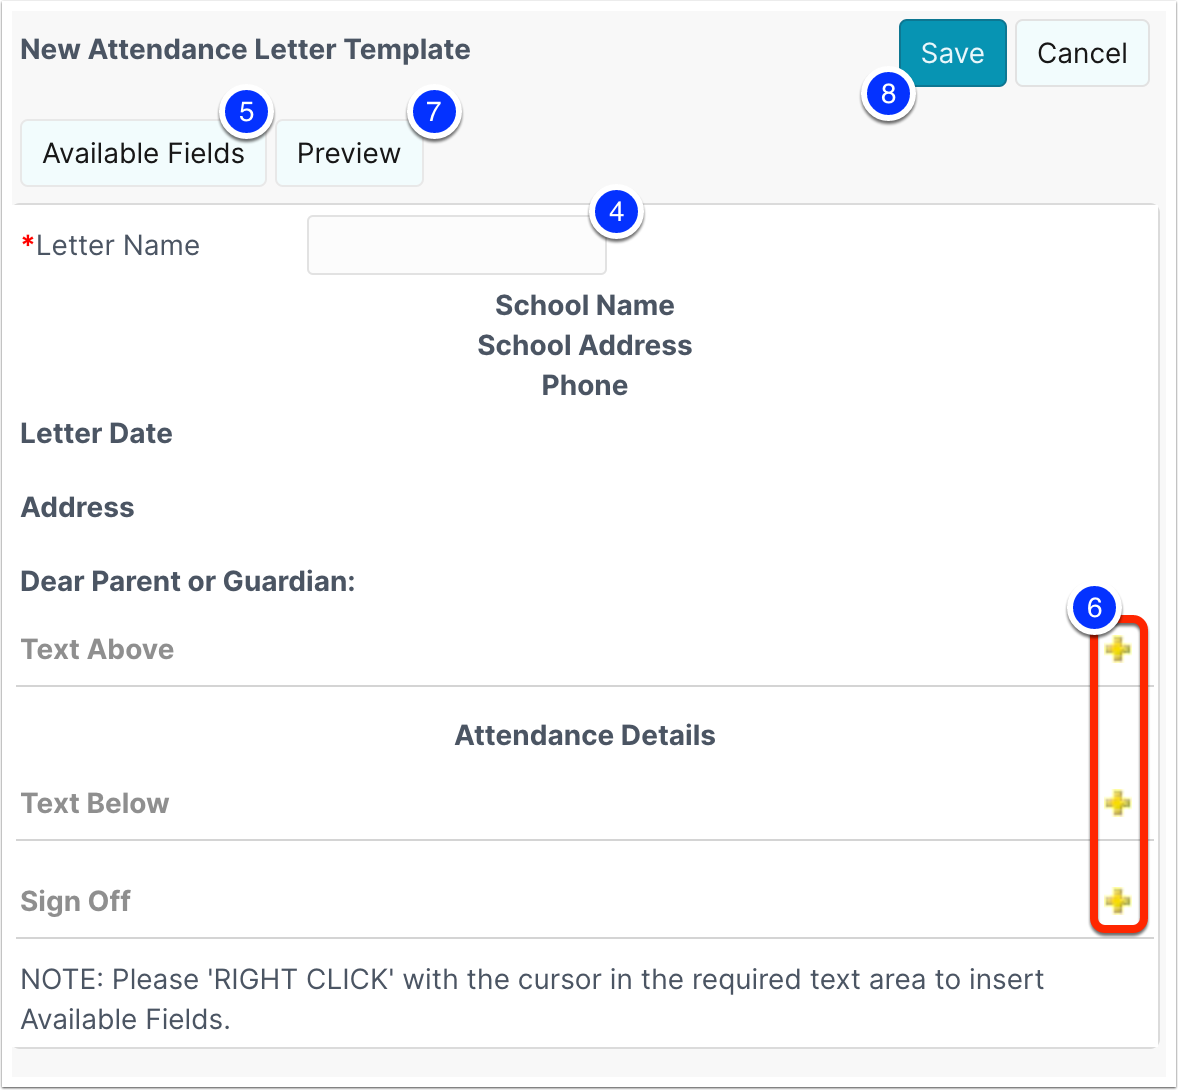Click the yellow plus beside Sign Off
Screen dimensions: 1178x1090
tap(1118, 901)
